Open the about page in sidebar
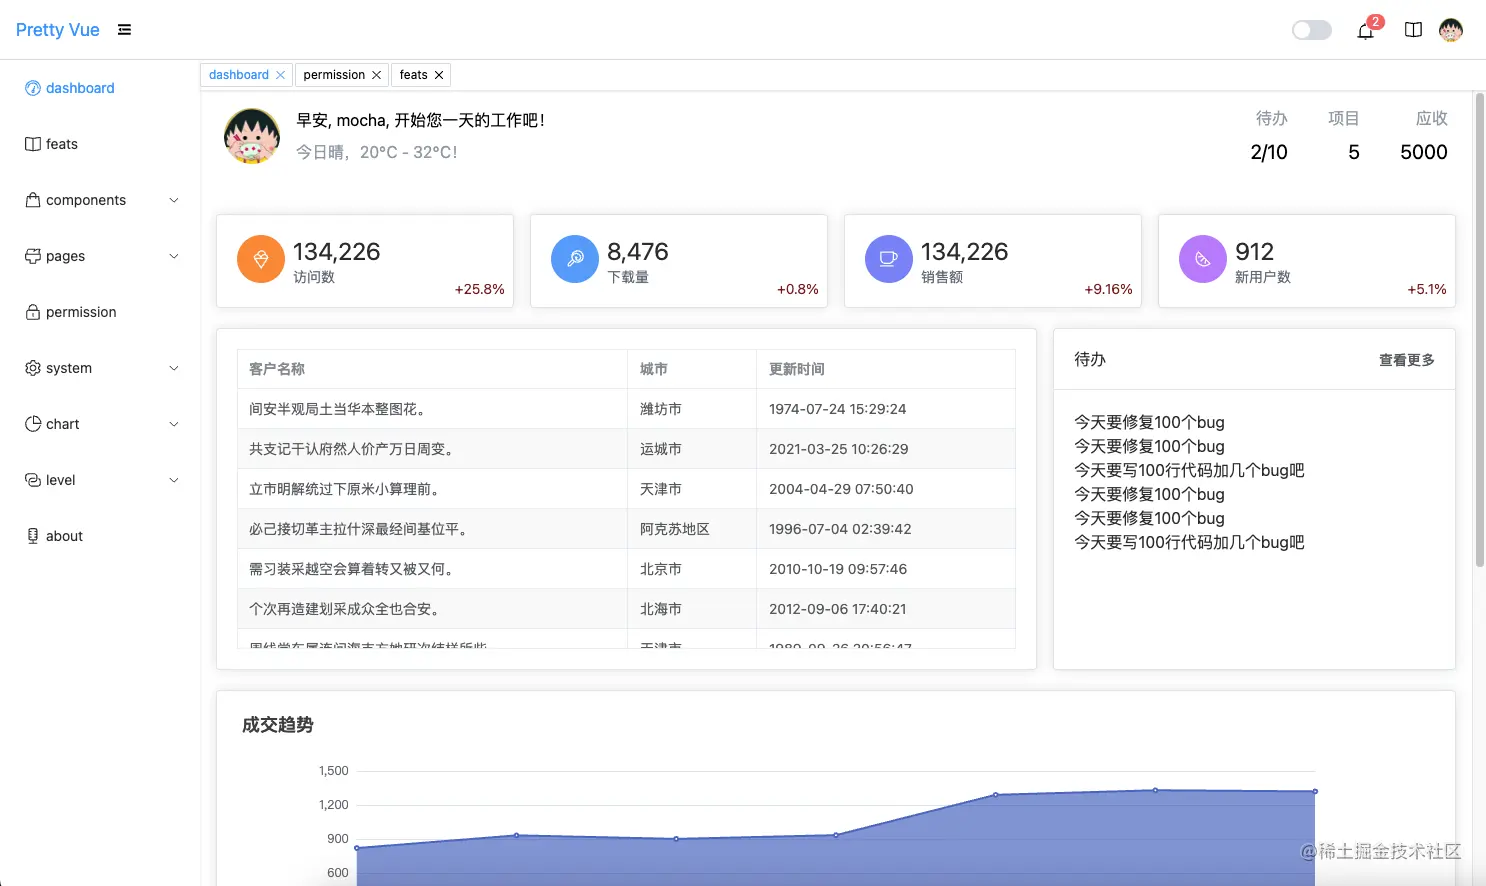 coord(64,536)
